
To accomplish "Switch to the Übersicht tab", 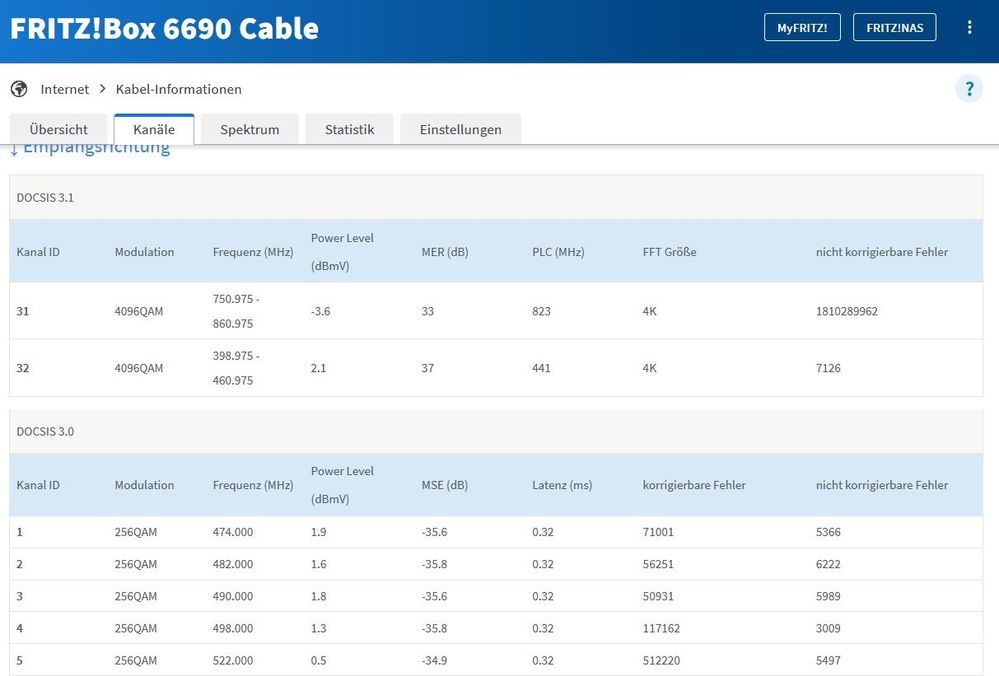I will 58,129.
